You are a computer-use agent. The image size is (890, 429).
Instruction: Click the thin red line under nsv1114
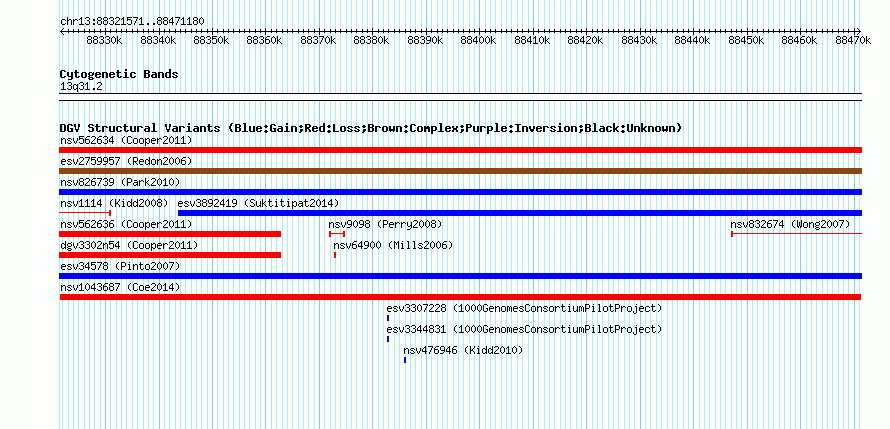[85, 213]
